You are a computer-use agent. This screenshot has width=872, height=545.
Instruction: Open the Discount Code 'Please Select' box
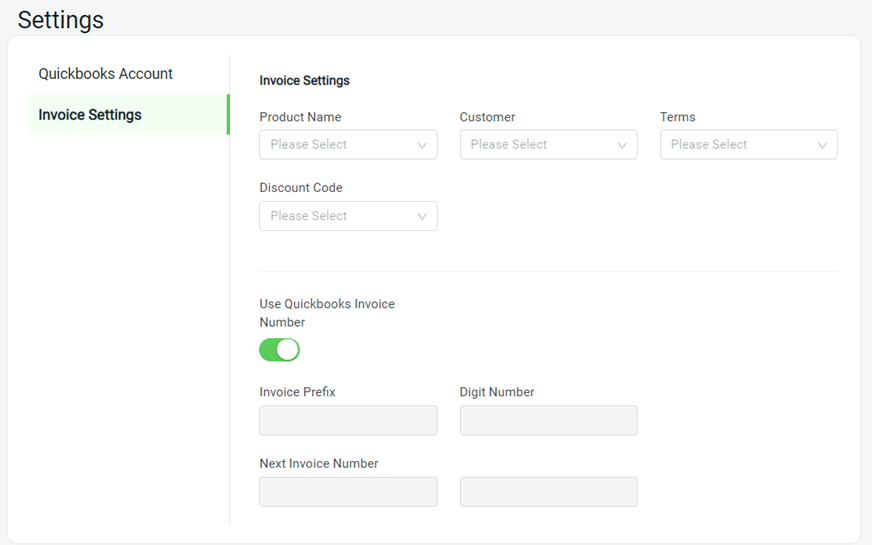pos(348,216)
